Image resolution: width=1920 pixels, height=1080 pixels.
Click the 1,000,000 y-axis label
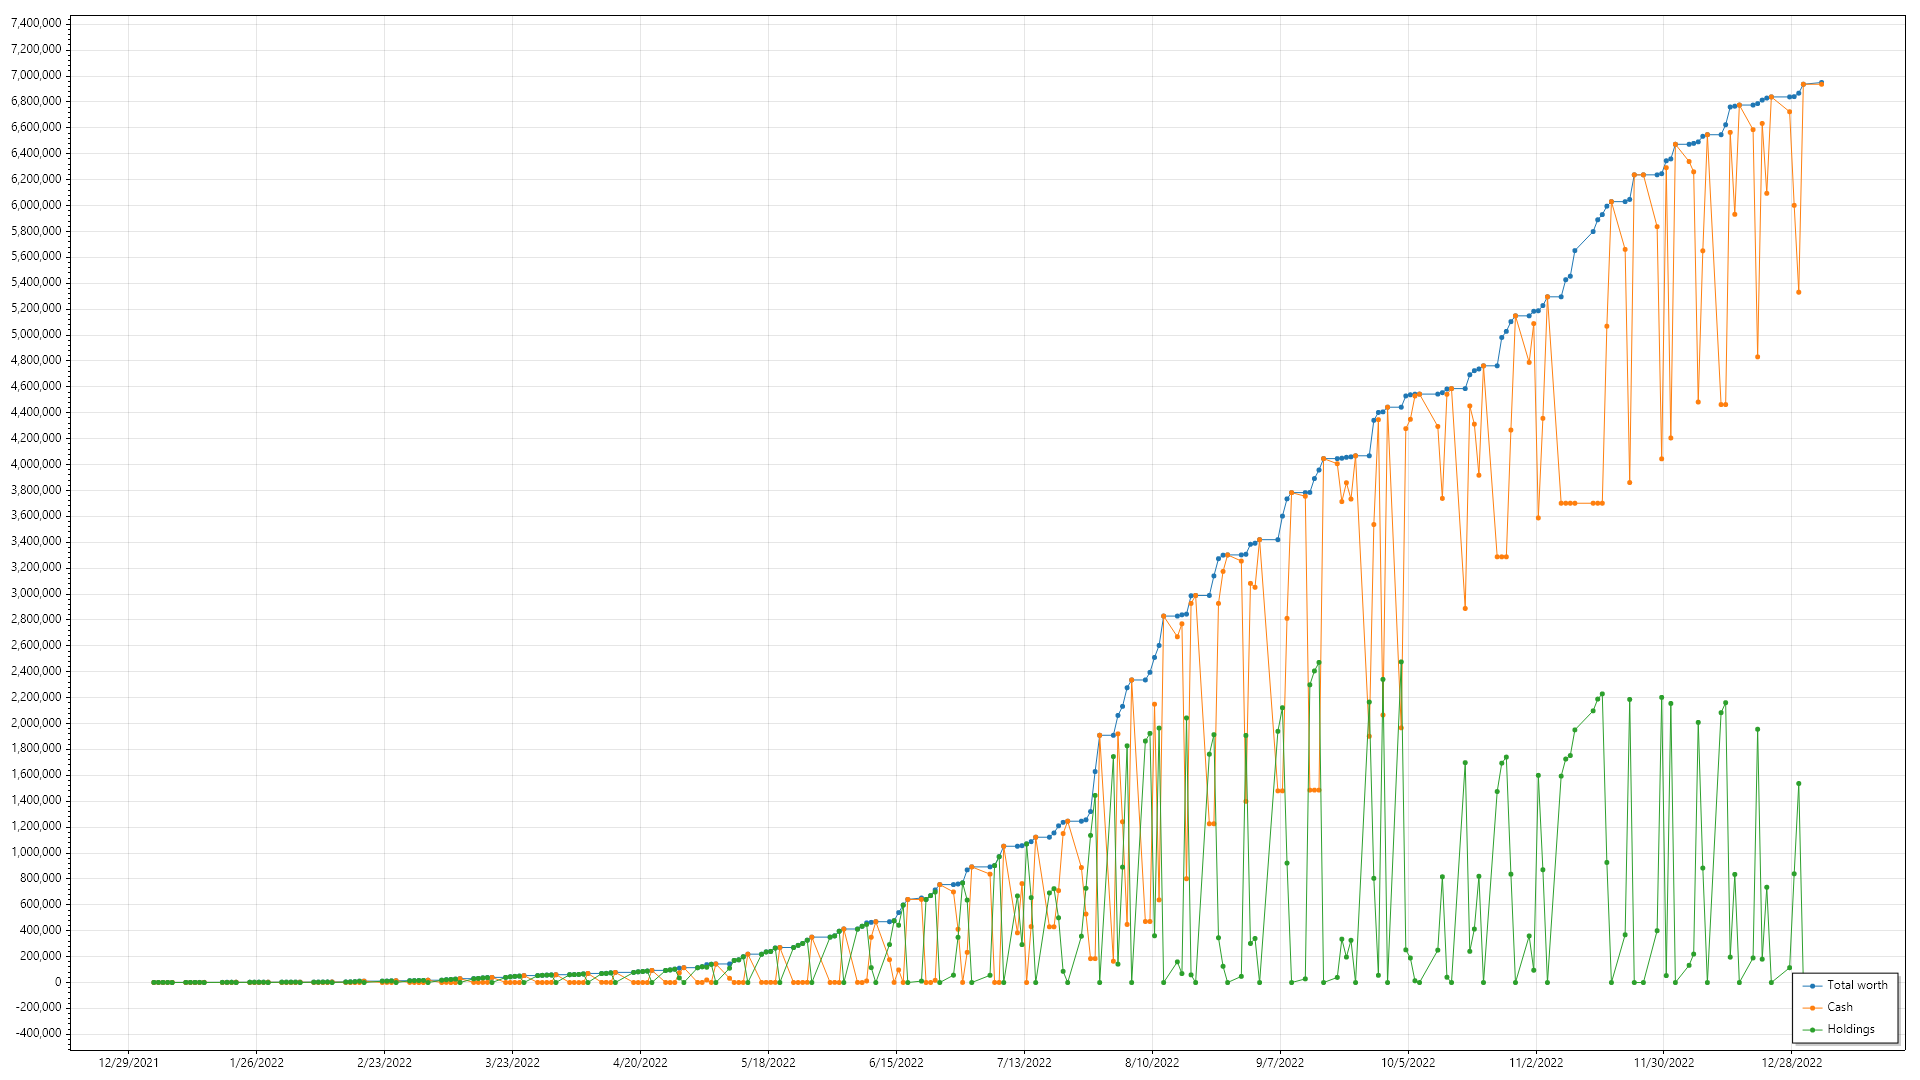click(35, 852)
